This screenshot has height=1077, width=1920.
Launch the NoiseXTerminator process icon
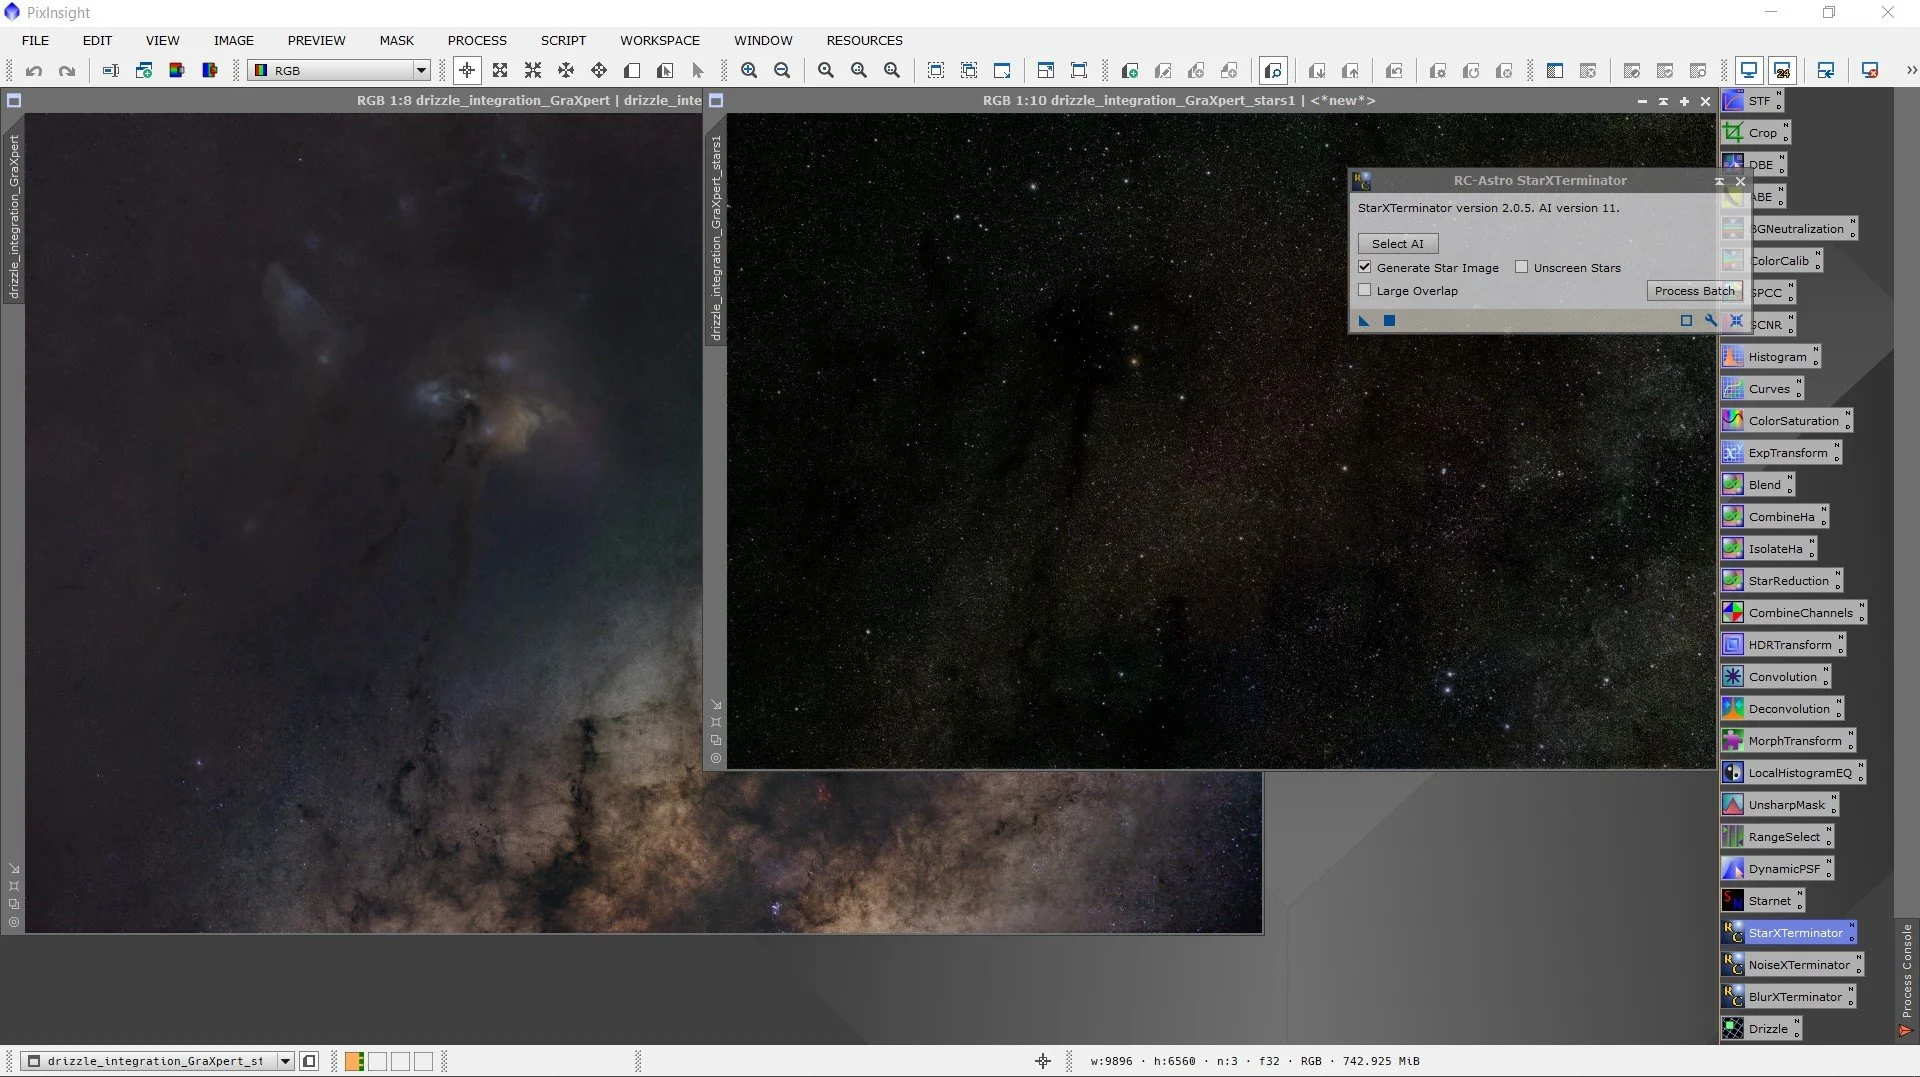(1792, 965)
